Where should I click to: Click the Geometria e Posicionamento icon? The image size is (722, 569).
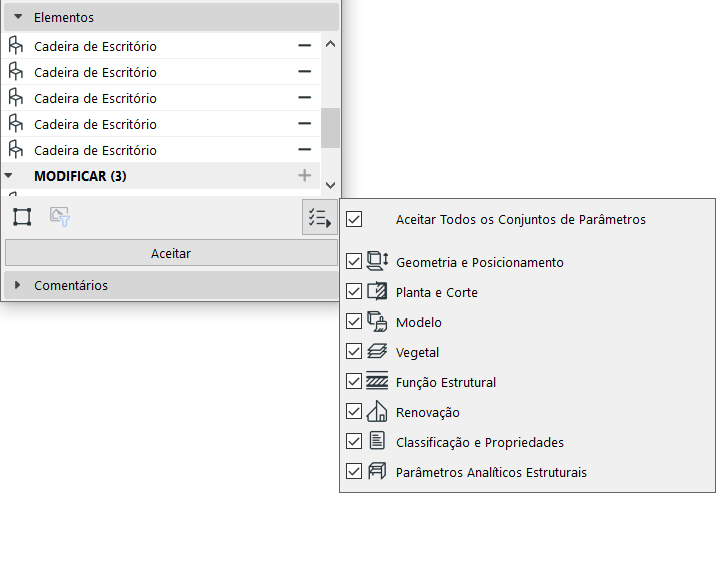(x=377, y=262)
